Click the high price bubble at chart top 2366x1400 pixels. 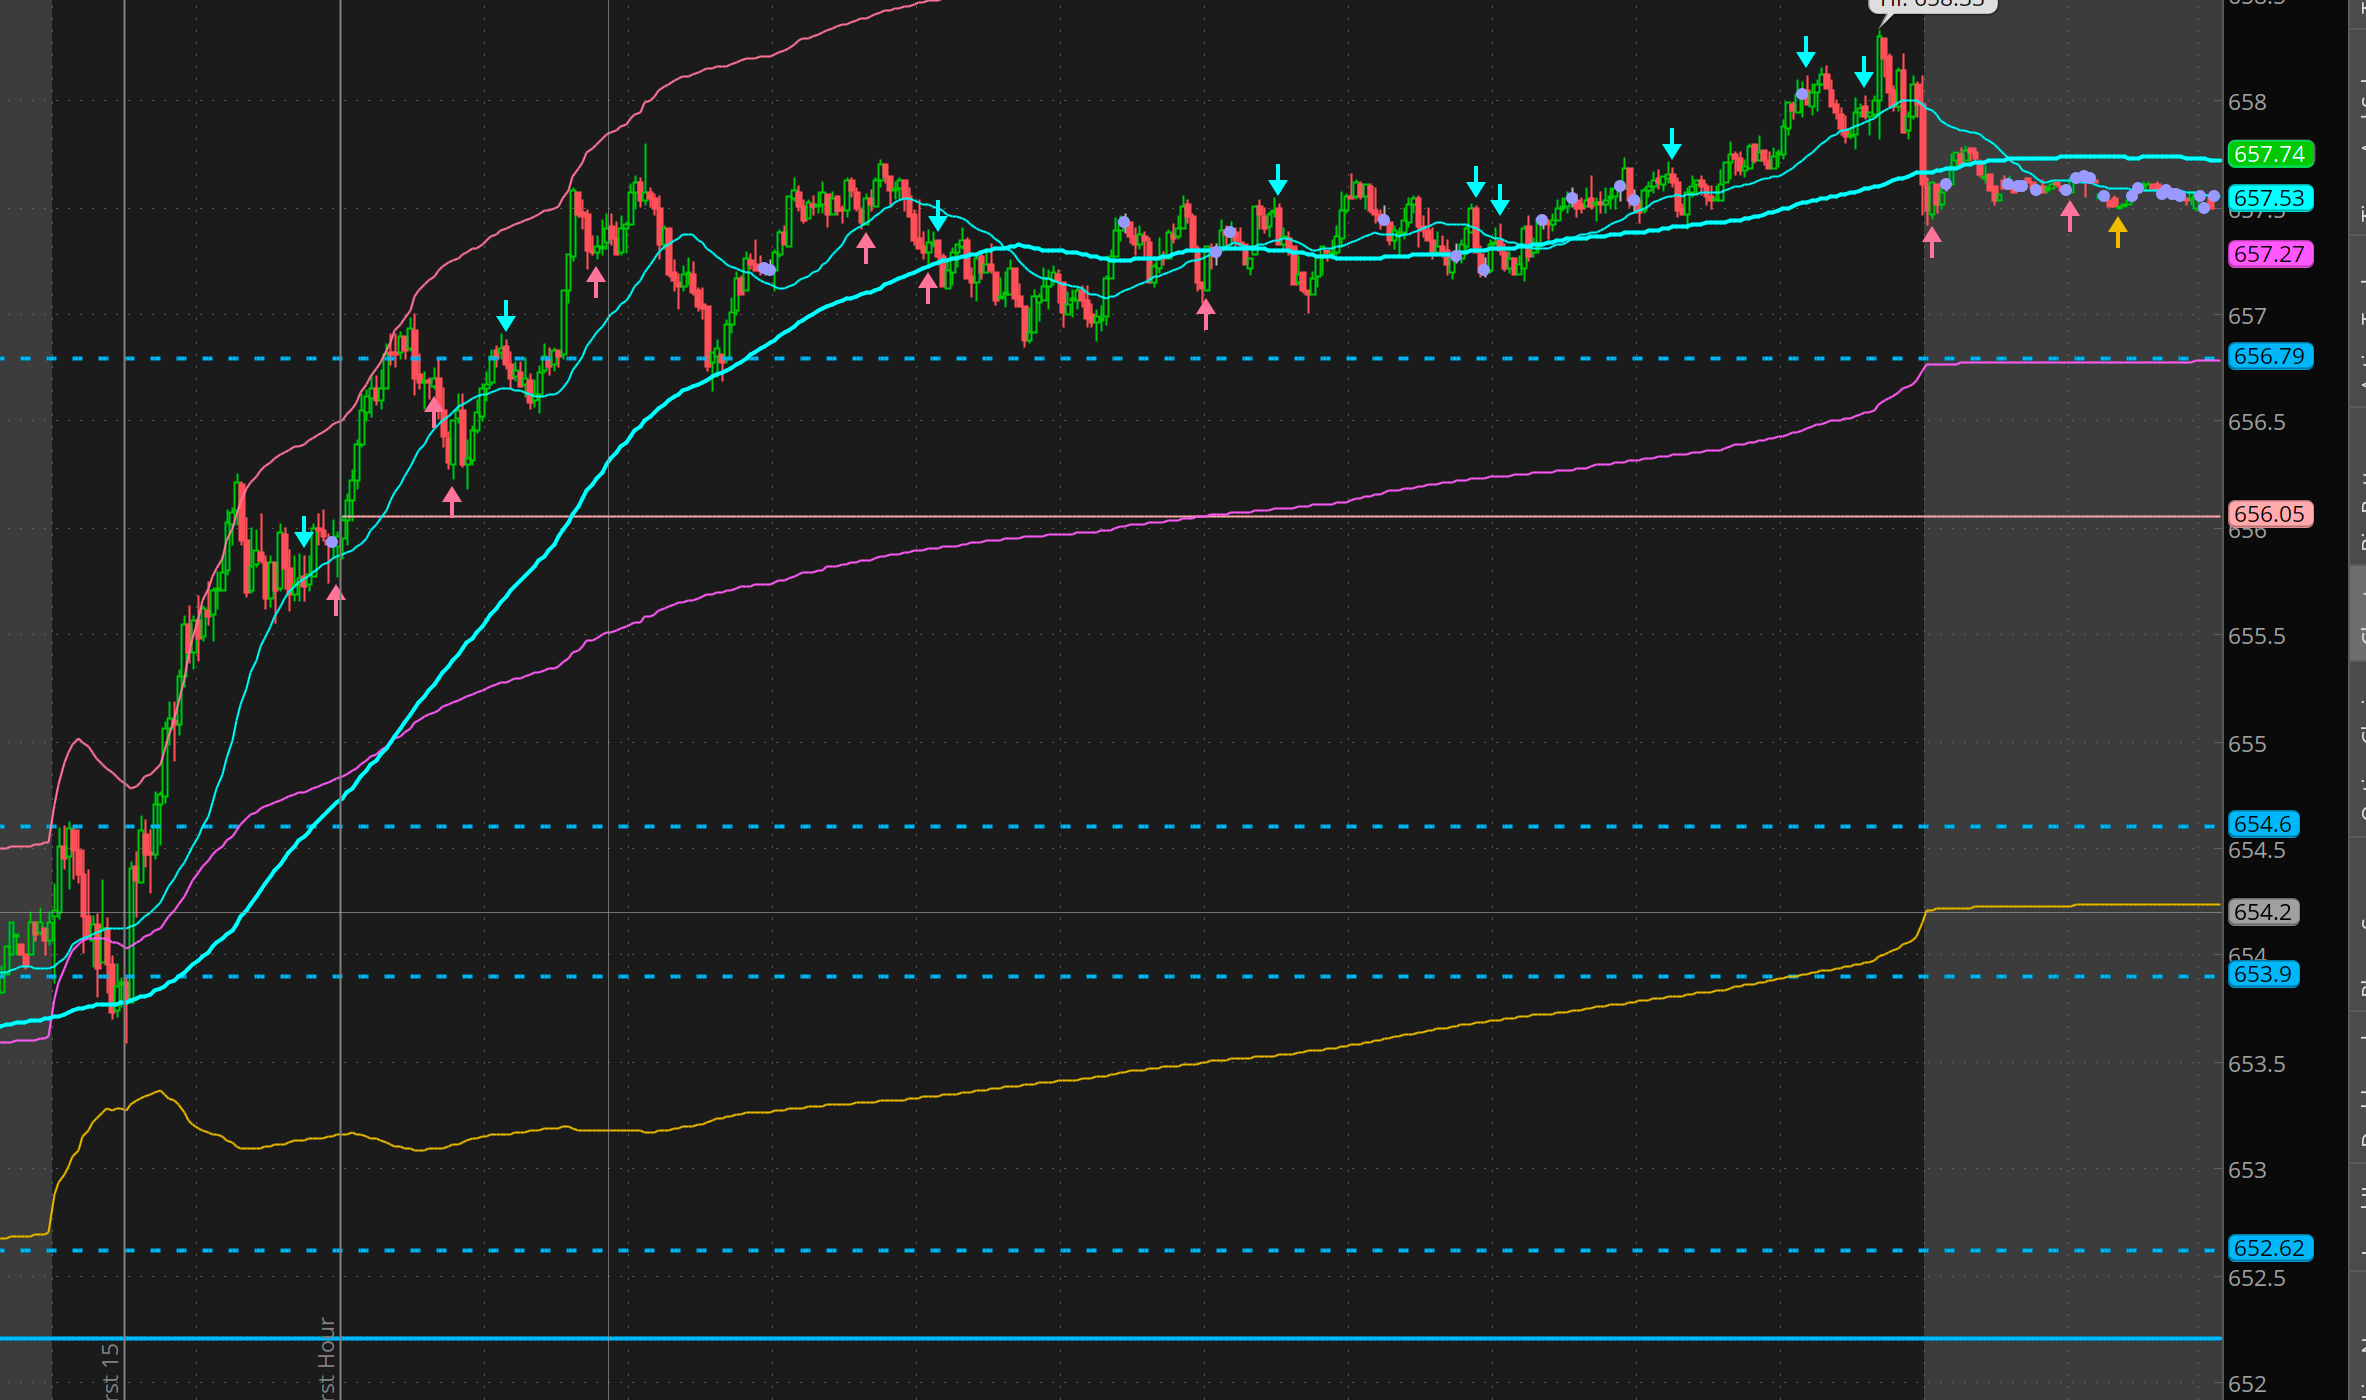[x=1932, y=5]
